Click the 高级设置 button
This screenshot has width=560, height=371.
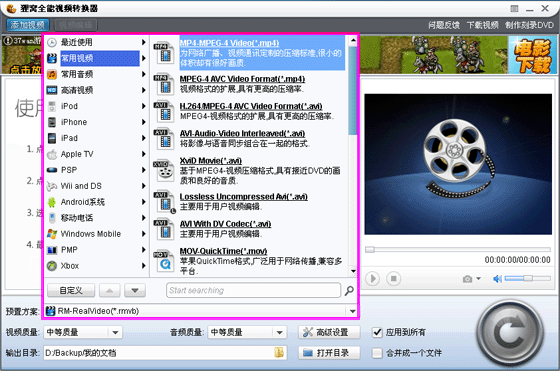pos(329,332)
